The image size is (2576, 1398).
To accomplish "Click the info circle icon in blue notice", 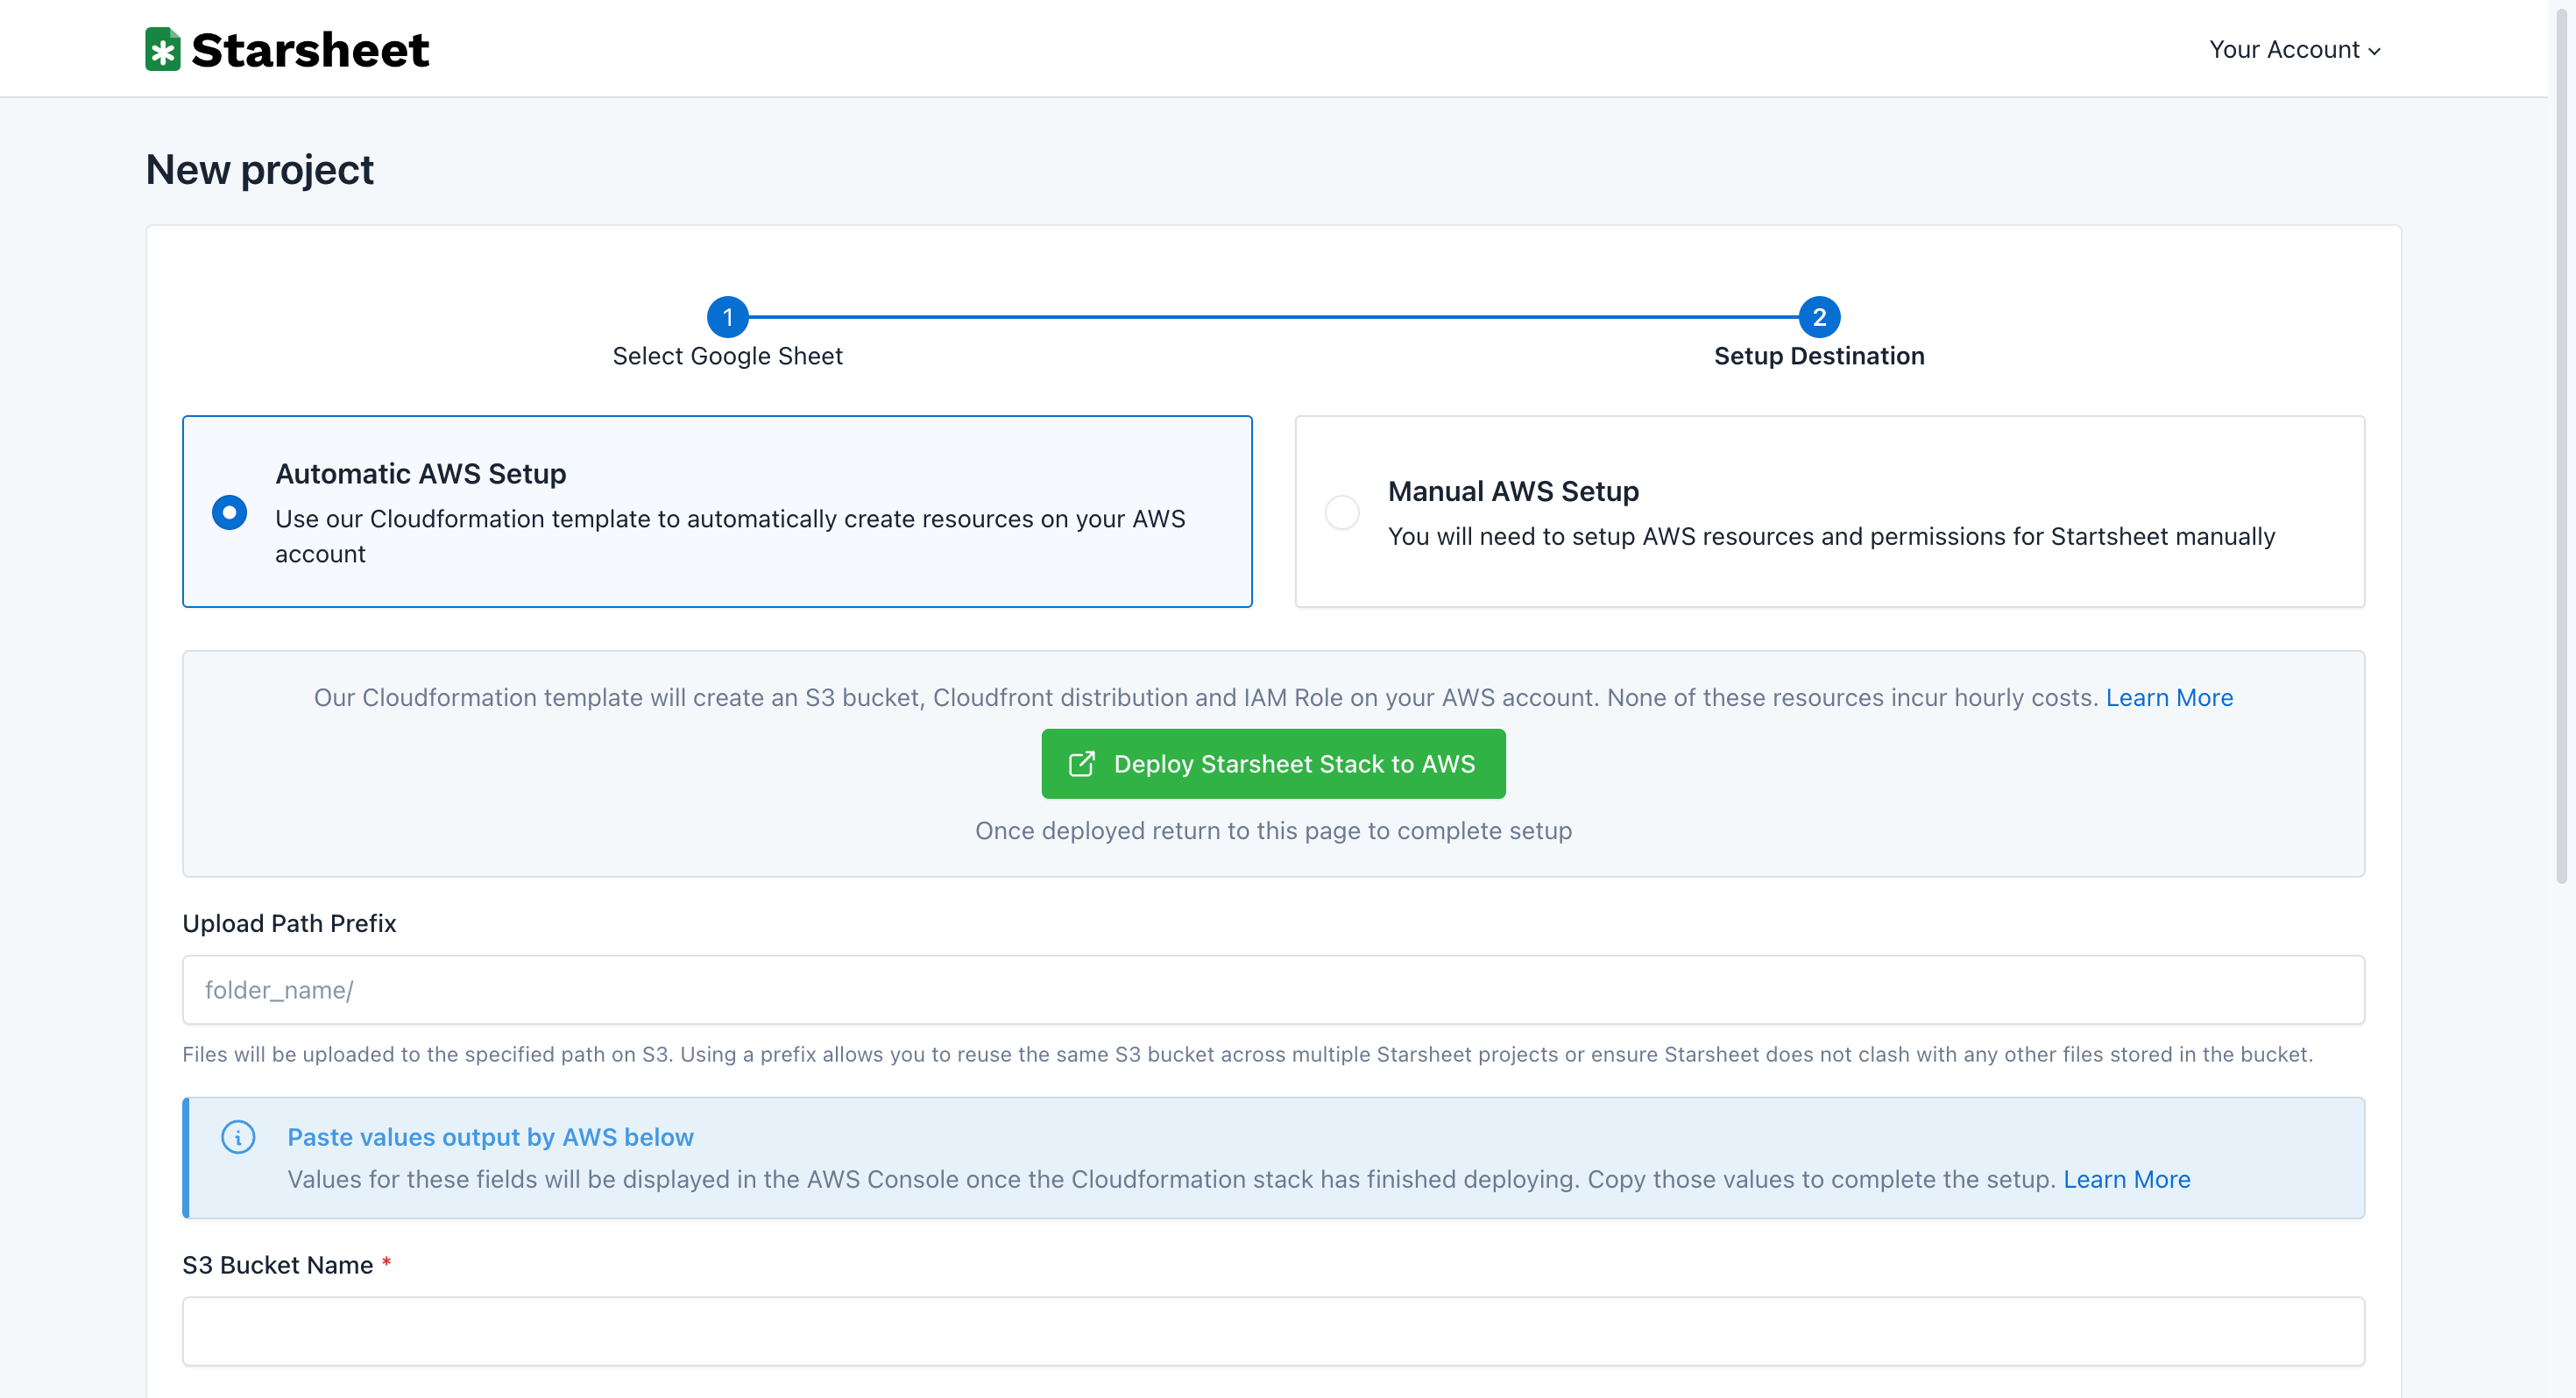I will point(238,1137).
